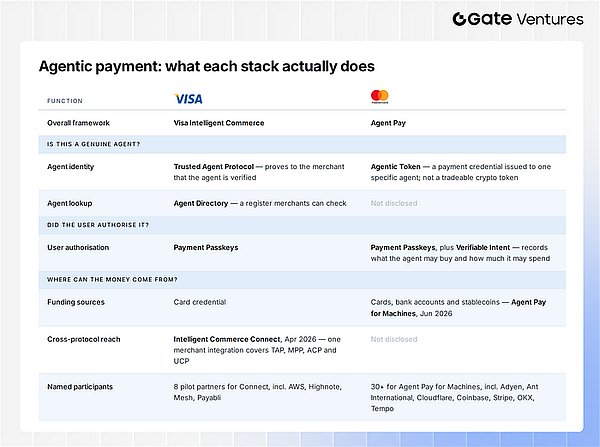This screenshot has width=600, height=447.
Task: Click the Mastercard logo column header
Action: pyautogui.click(x=380, y=97)
